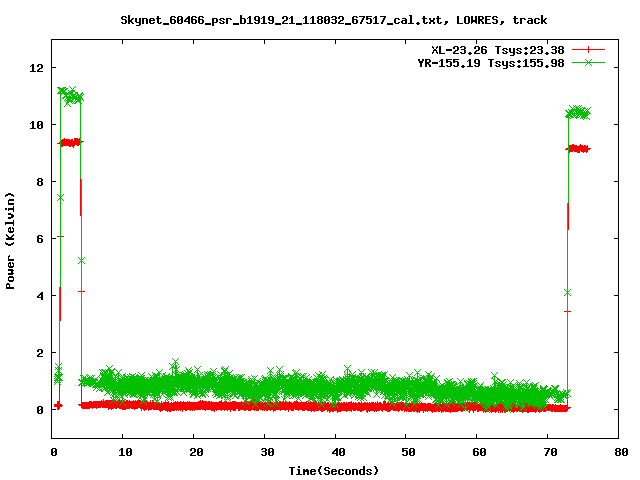Click the first green YR plateau near 11 K
This screenshot has height=480, width=640.
point(70,96)
